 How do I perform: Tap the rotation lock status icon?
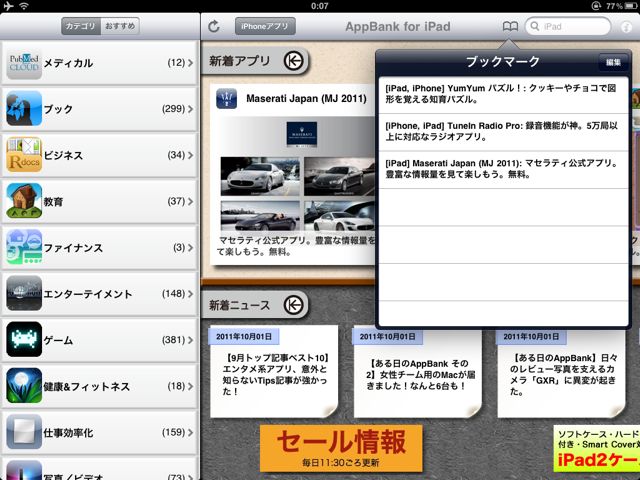pyautogui.click(x=597, y=6)
